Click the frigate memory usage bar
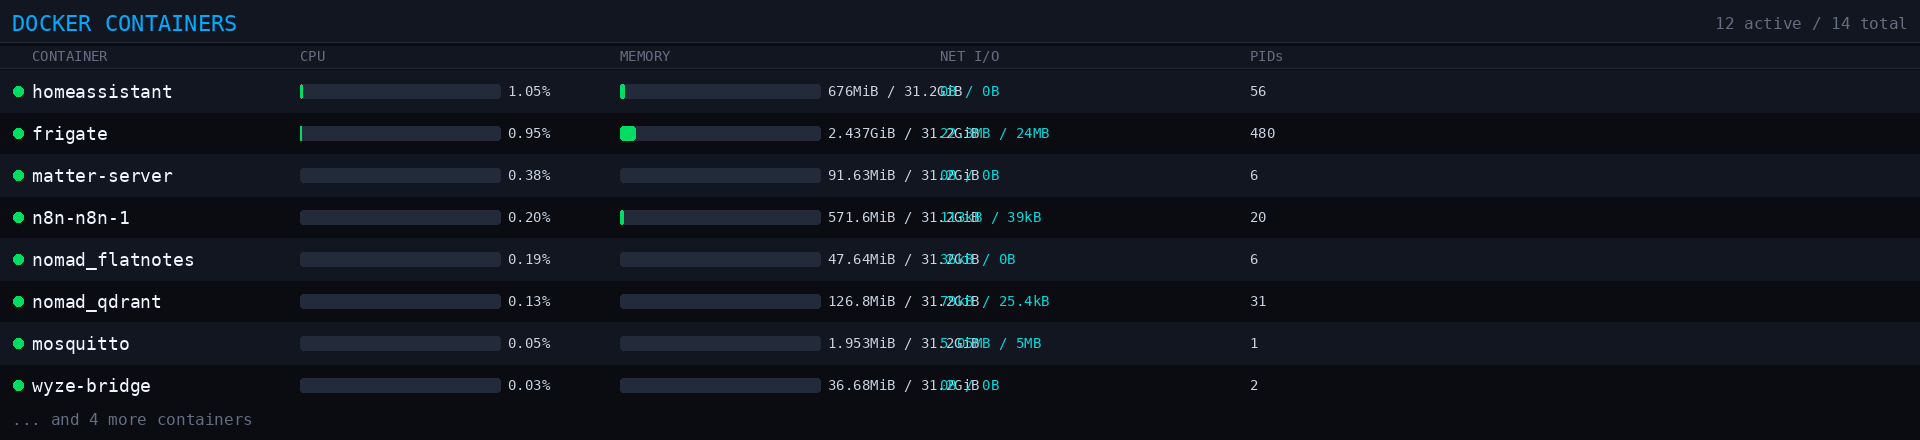This screenshot has width=1920, height=440. pos(720,134)
